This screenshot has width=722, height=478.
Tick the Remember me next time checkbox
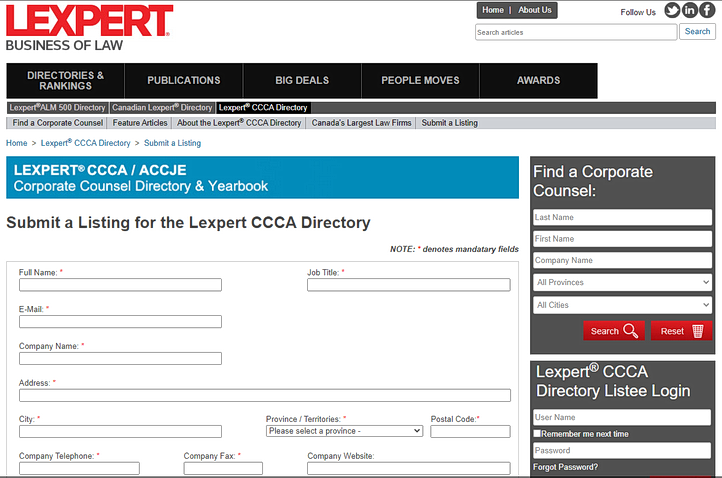pyautogui.click(x=537, y=433)
